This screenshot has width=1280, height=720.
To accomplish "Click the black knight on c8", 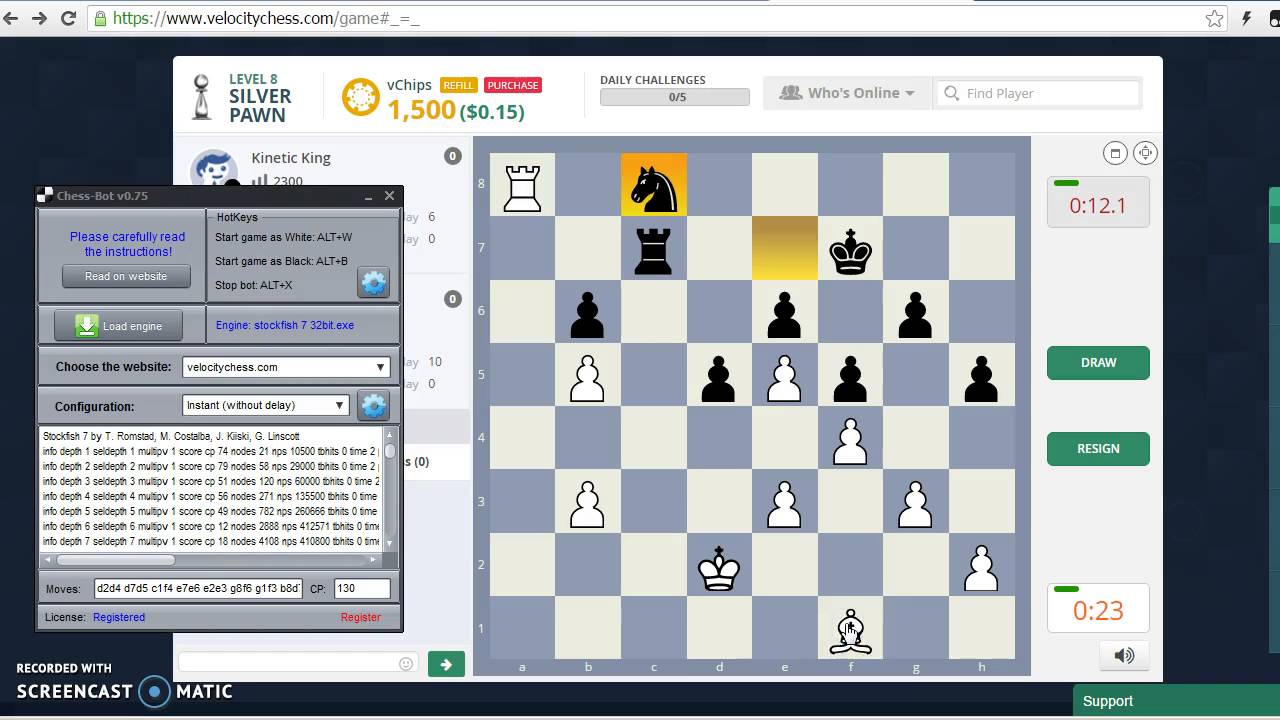I will pyautogui.click(x=654, y=189).
